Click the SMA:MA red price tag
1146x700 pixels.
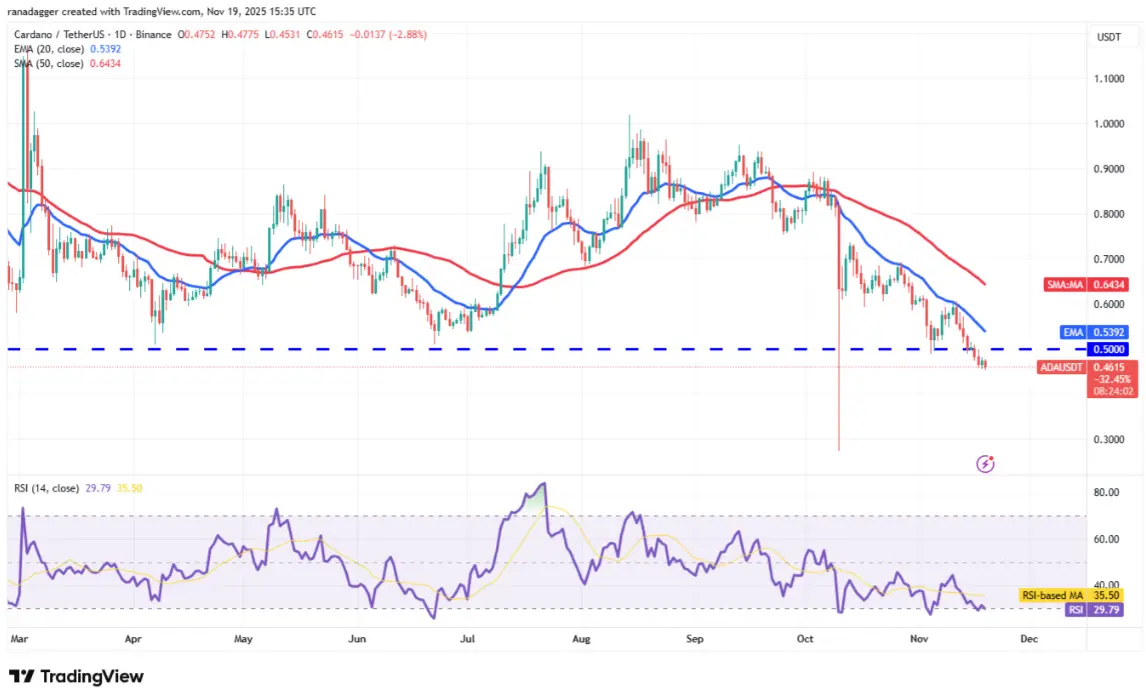point(1065,284)
